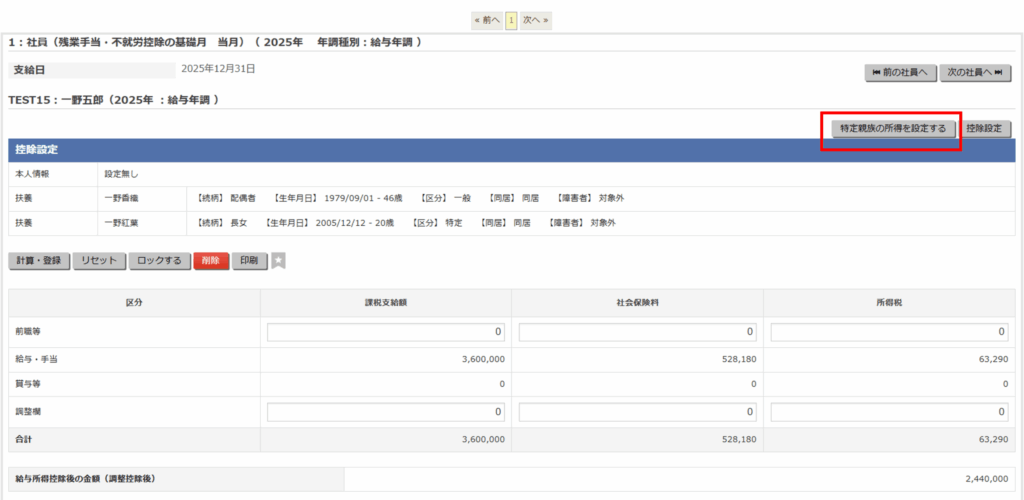
Task: Open 特定親族の所得を設定する
Action: point(893,129)
